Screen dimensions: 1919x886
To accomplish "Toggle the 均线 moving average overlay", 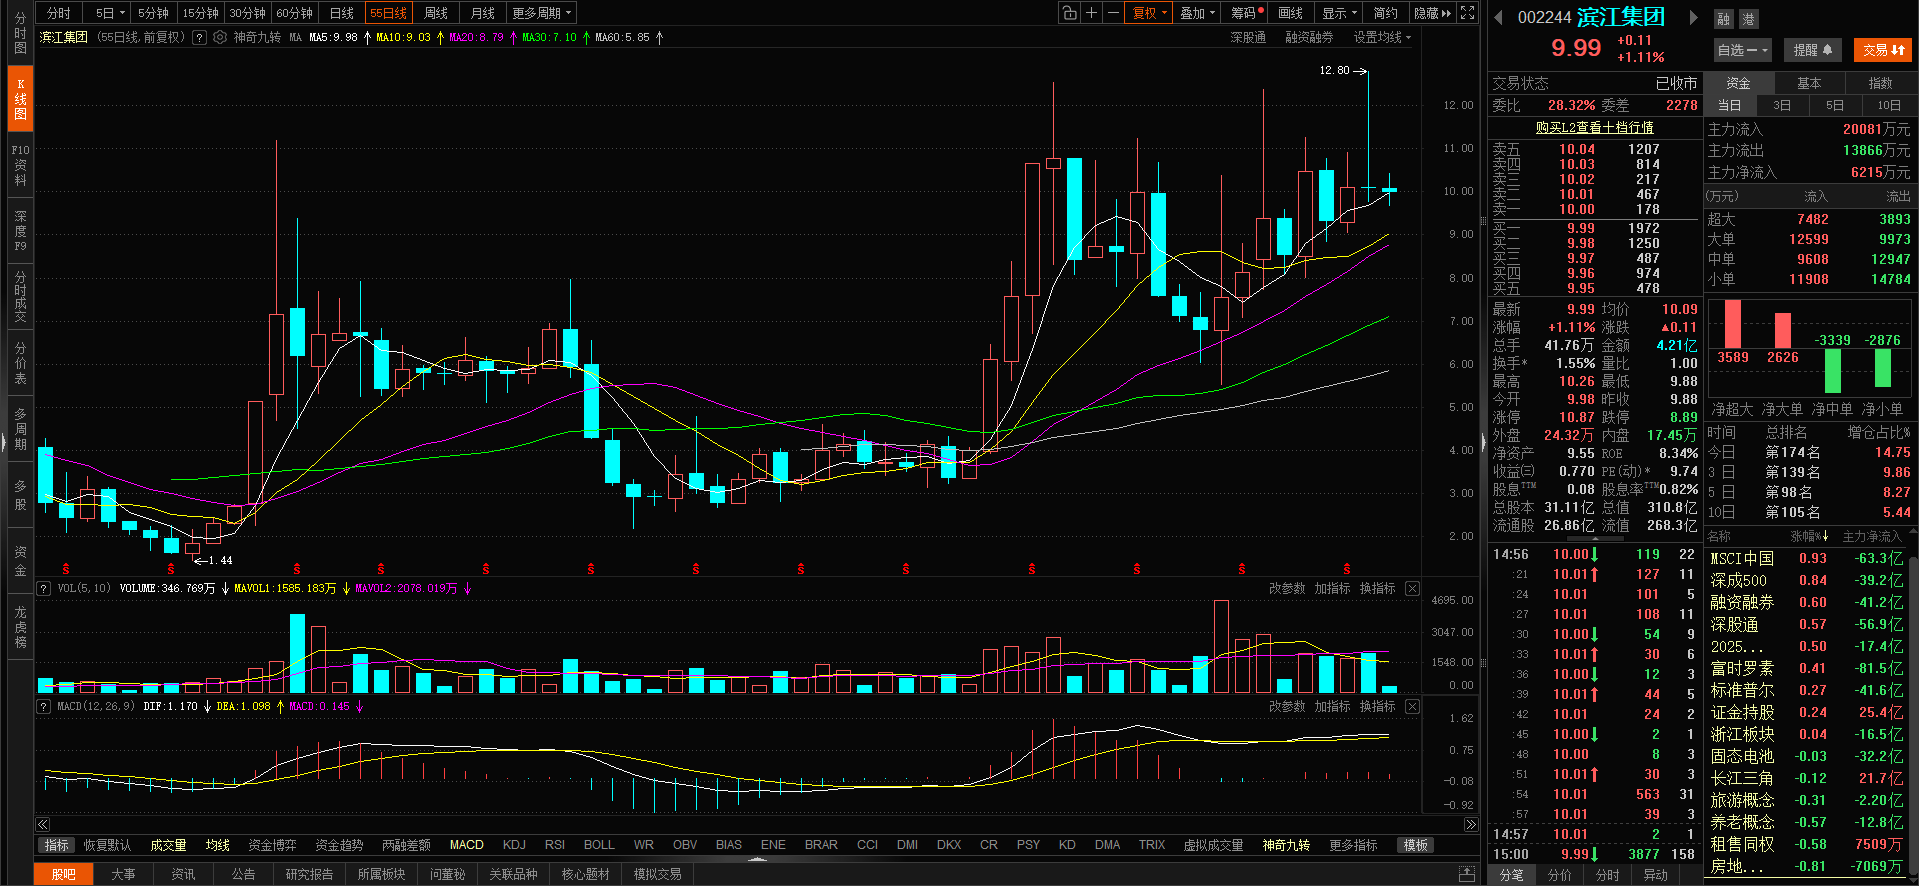I will (x=218, y=845).
